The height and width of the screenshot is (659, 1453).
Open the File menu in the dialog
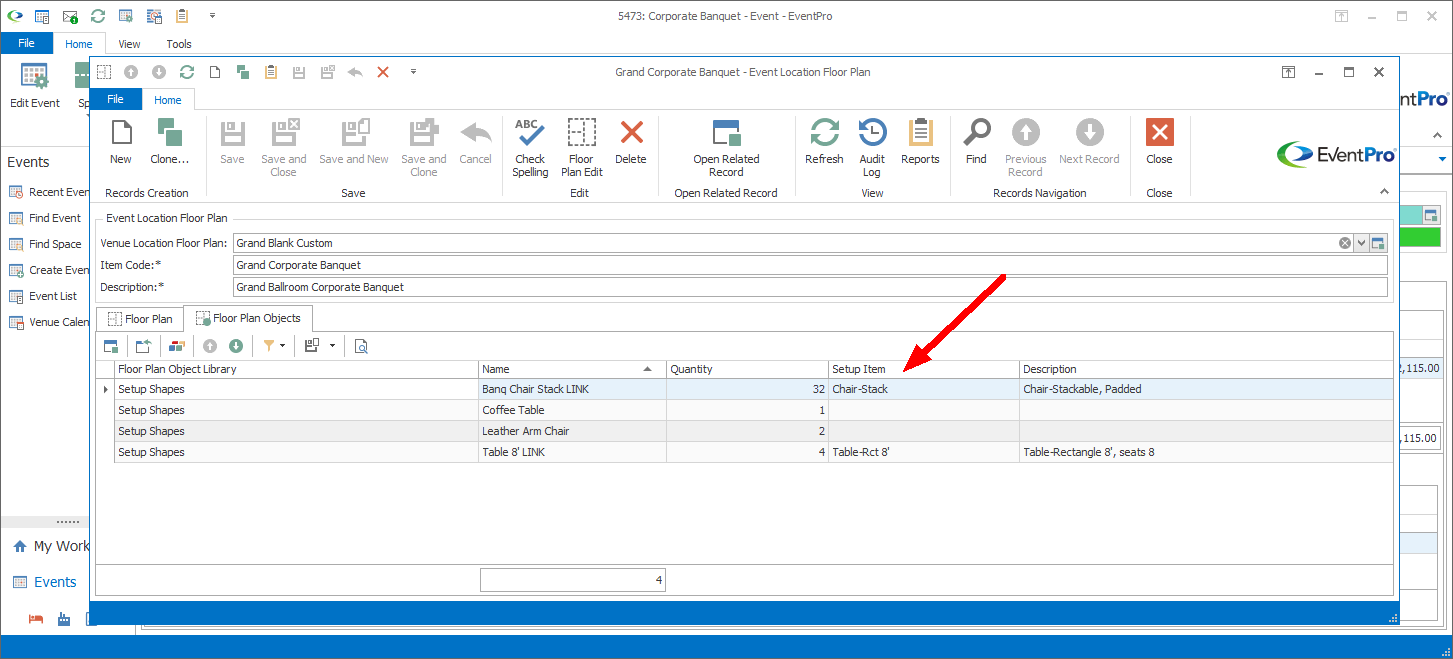click(x=116, y=99)
